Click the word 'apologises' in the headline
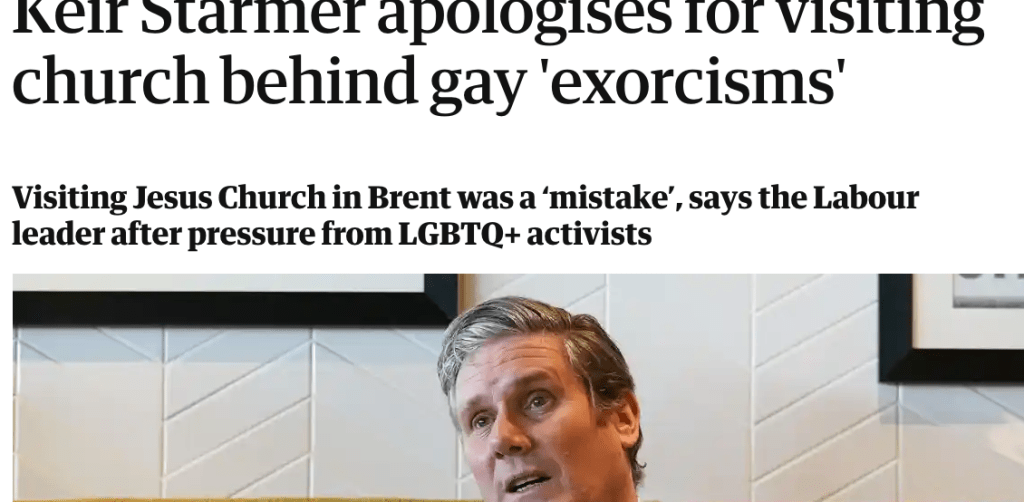 click(x=524, y=18)
